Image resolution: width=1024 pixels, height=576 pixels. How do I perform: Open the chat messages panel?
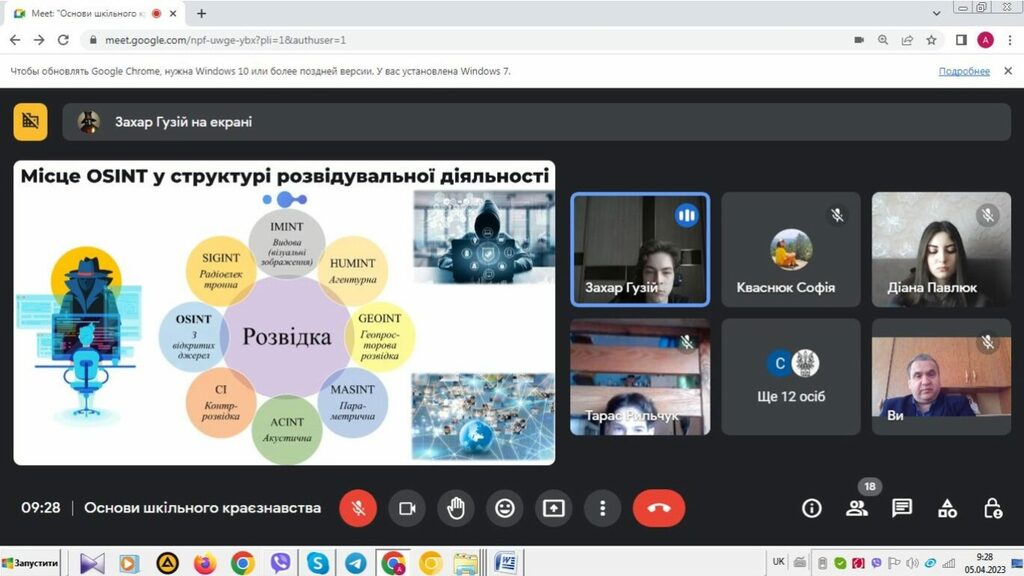(x=902, y=508)
